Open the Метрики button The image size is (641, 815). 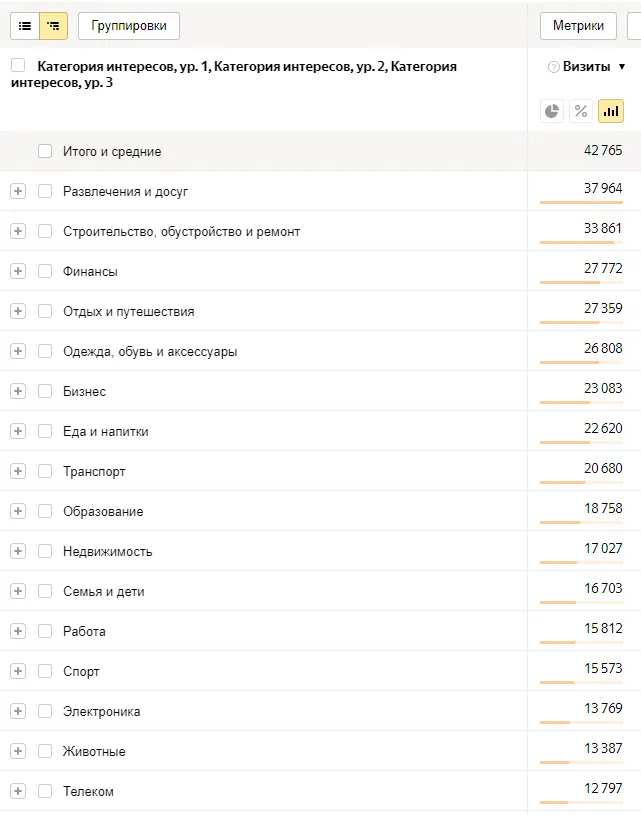pyautogui.click(x=578, y=26)
